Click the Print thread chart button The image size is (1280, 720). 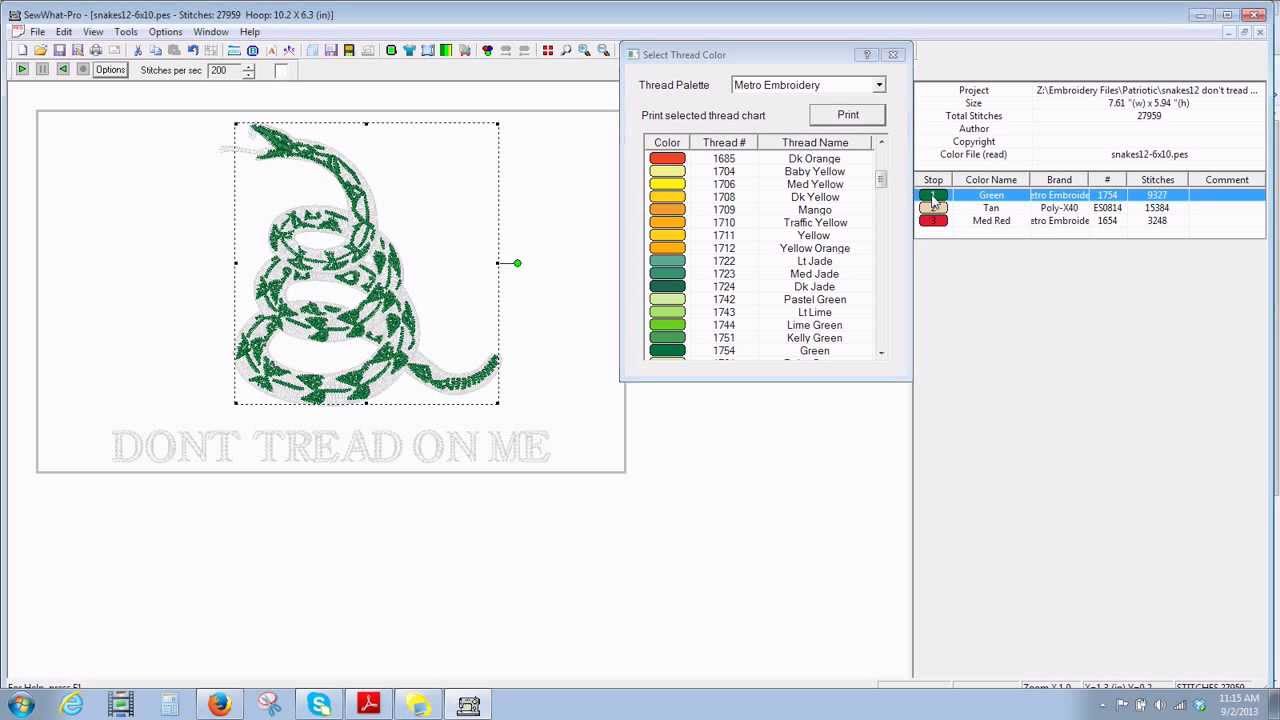[x=848, y=115]
